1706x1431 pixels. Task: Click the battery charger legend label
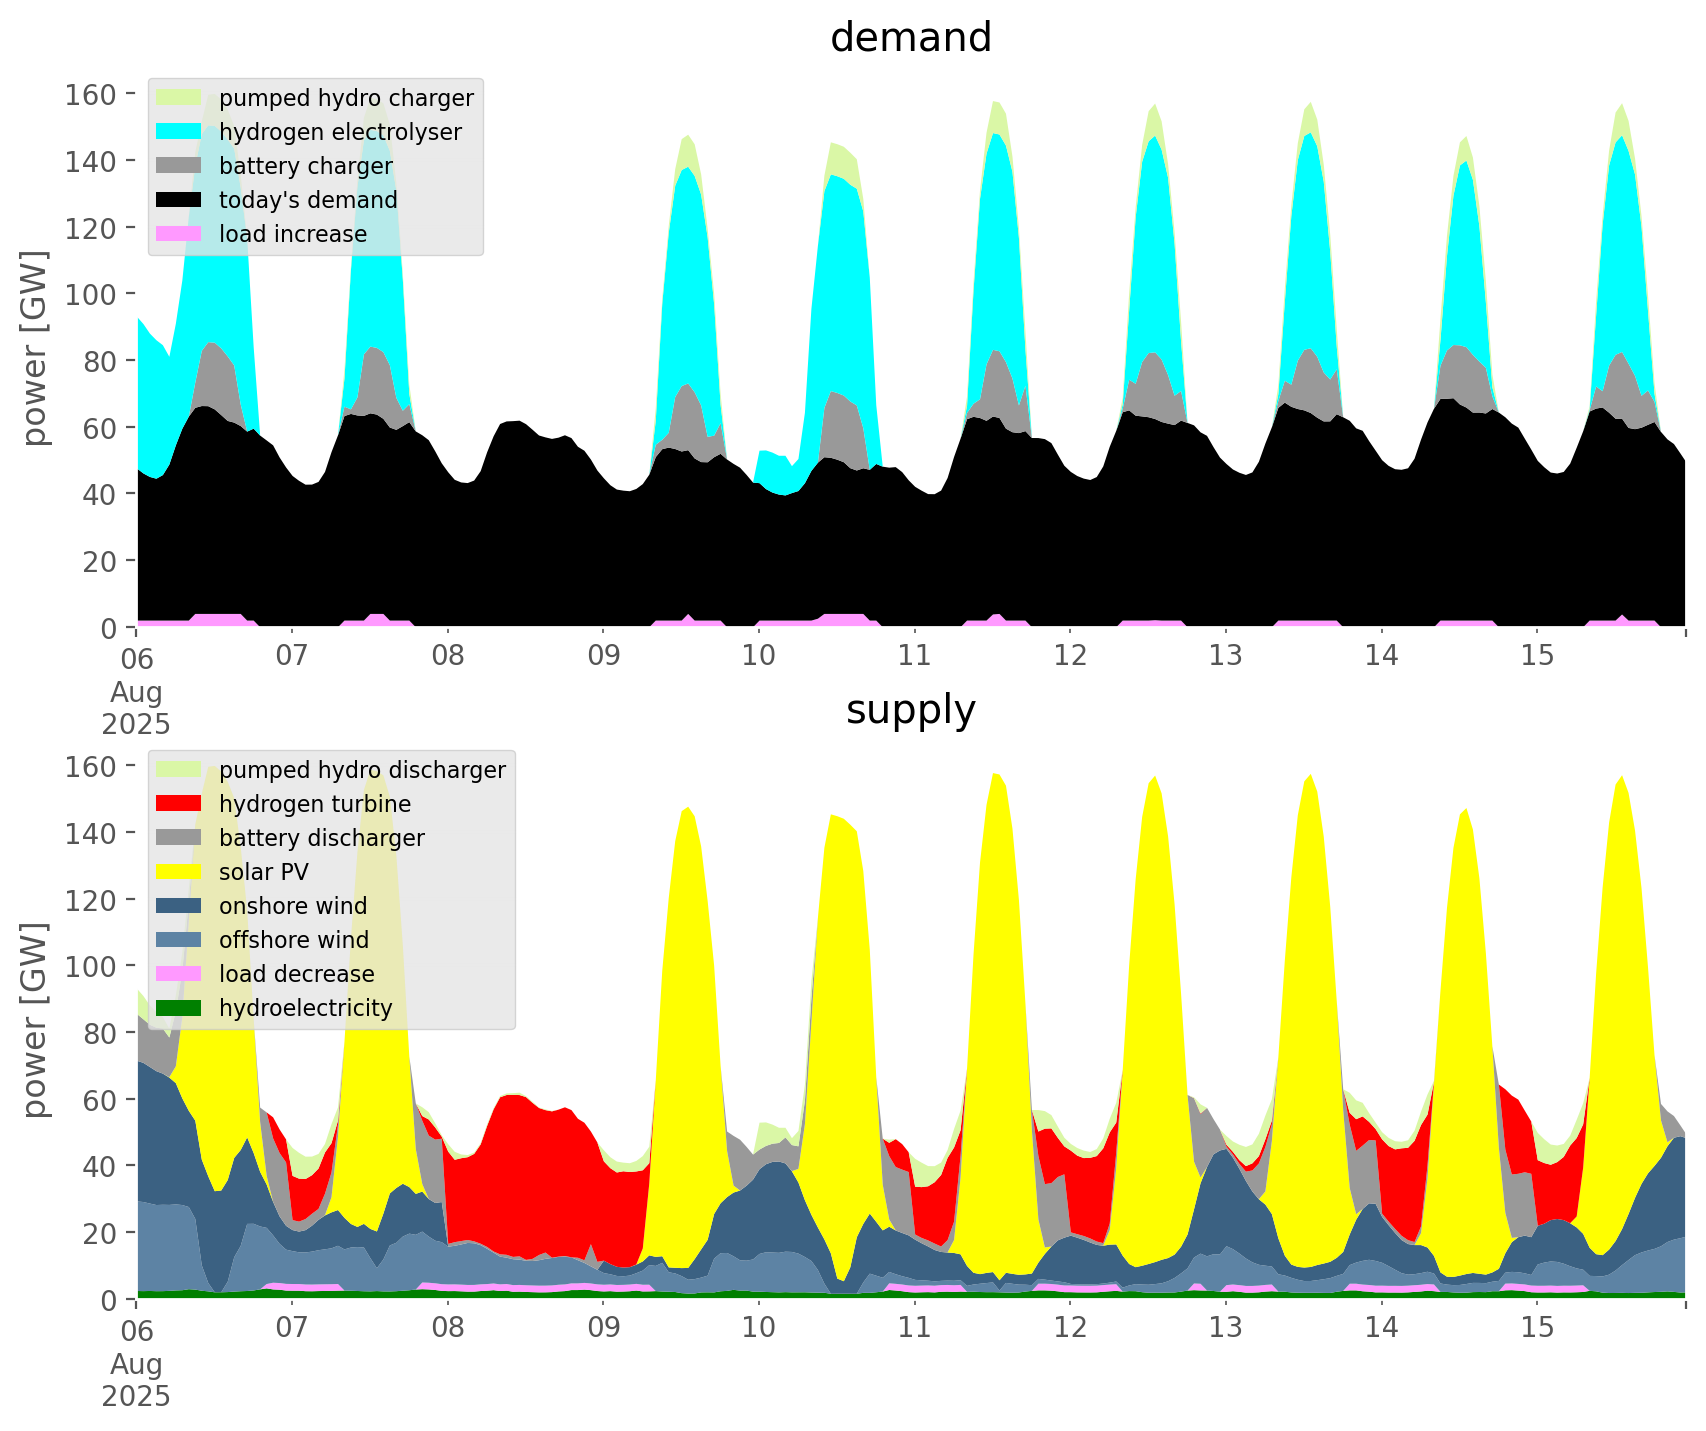[x=305, y=166]
